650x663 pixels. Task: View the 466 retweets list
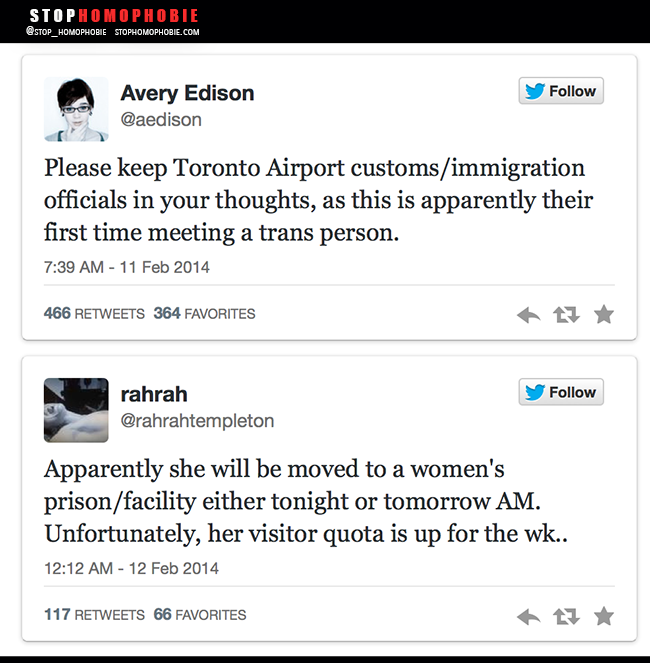[94, 313]
